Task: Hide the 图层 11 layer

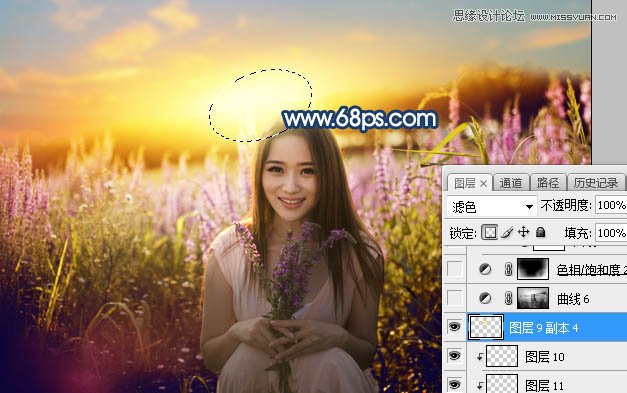Action: [454, 384]
